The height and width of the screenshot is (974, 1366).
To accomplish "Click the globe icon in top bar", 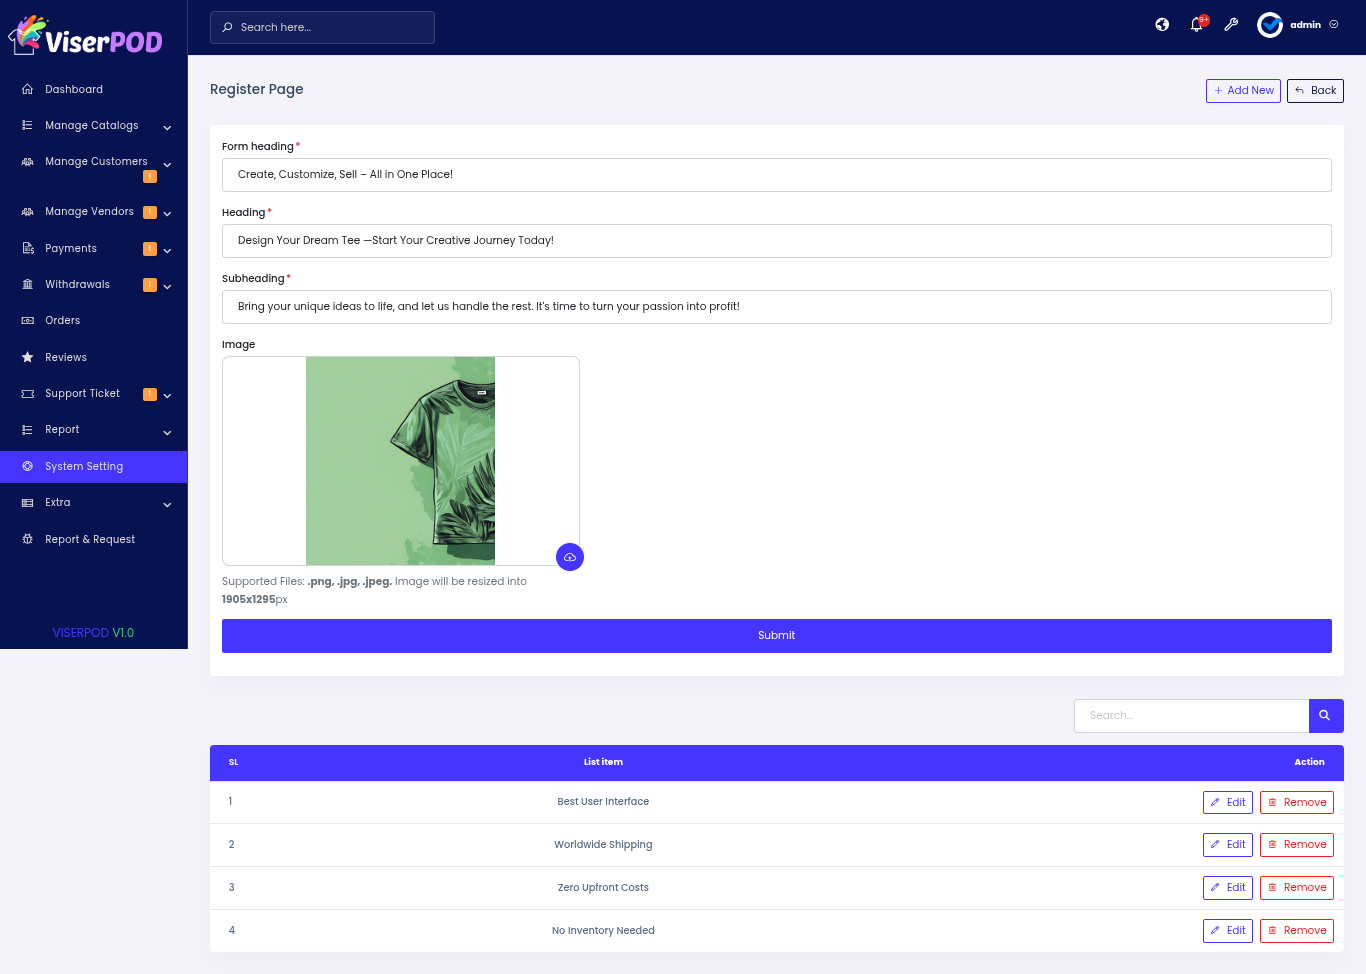I will coord(1162,25).
